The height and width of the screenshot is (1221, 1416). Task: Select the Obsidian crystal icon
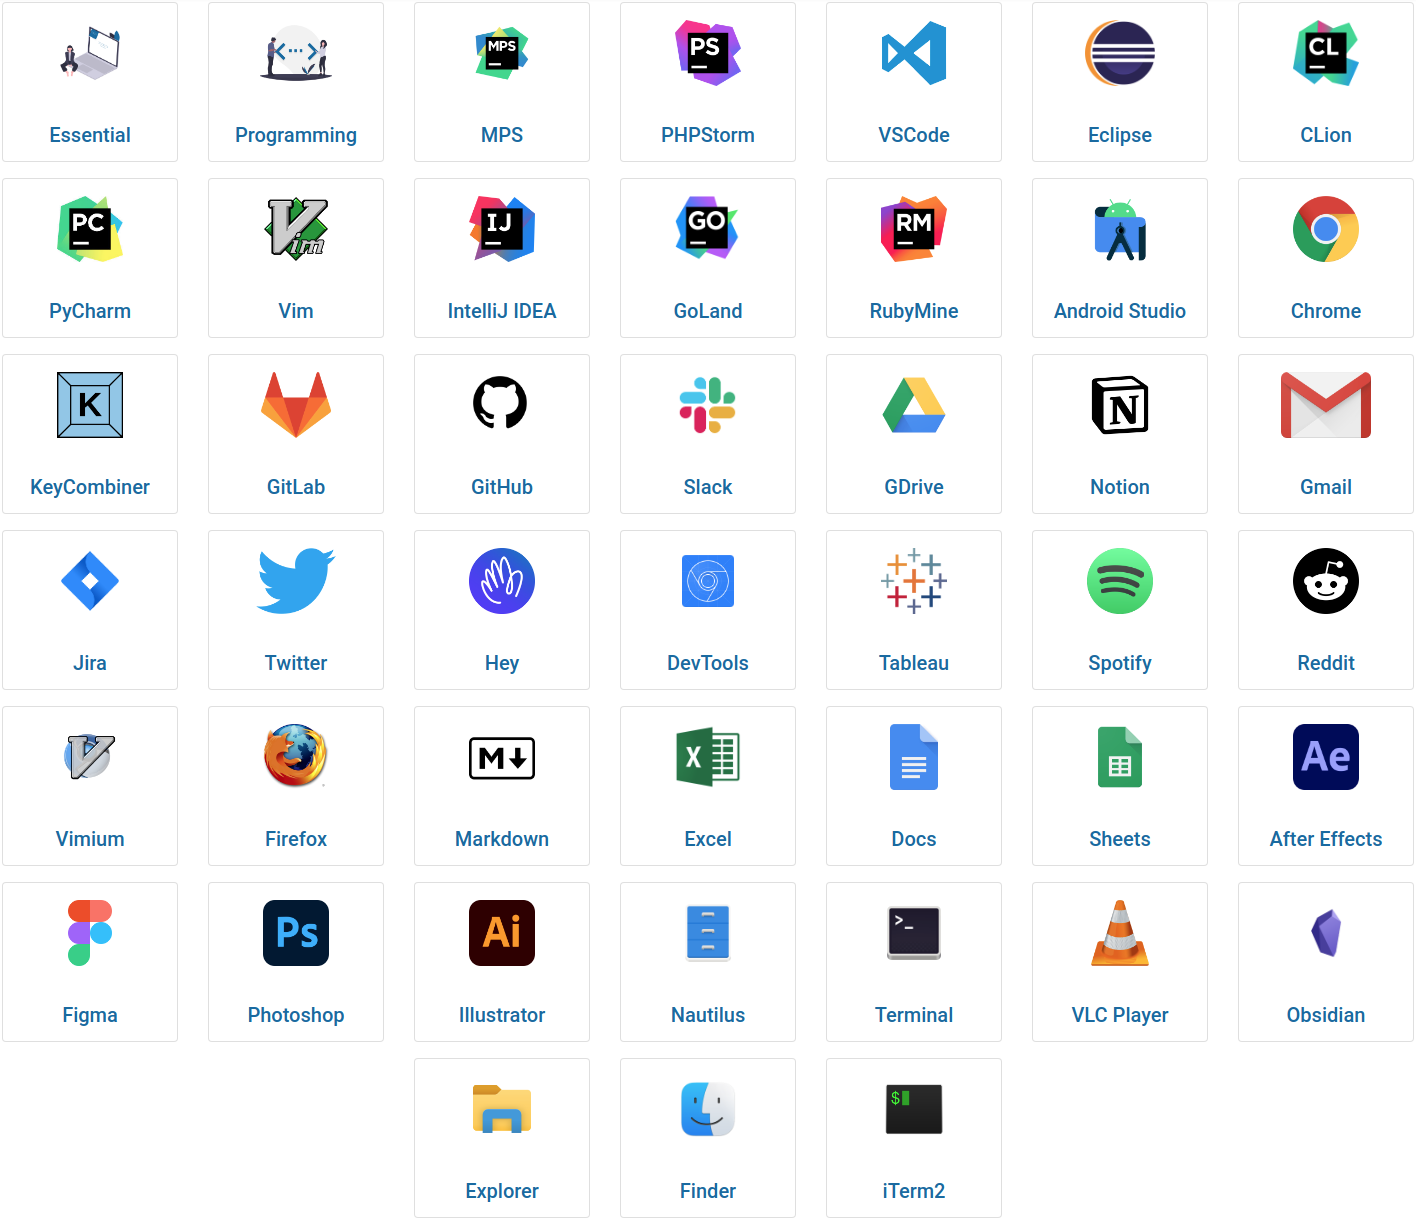click(1326, 933)
